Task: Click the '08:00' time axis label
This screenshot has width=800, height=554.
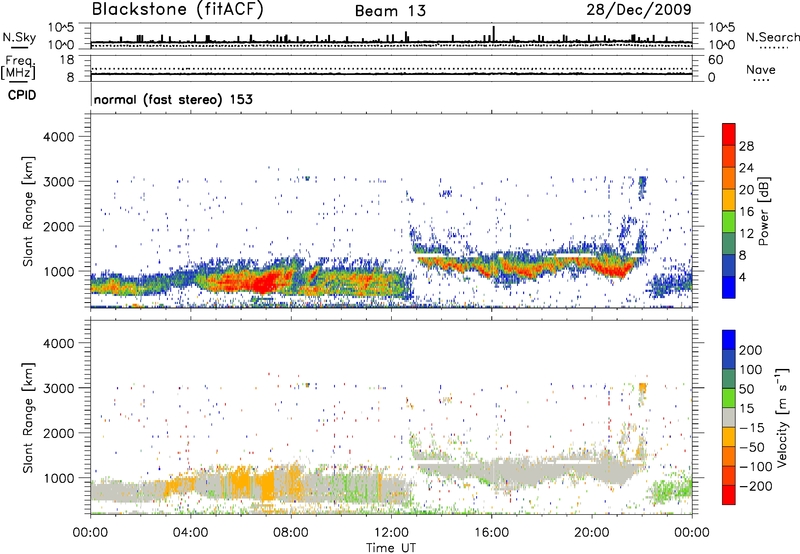Action: (x=291, y=533)
